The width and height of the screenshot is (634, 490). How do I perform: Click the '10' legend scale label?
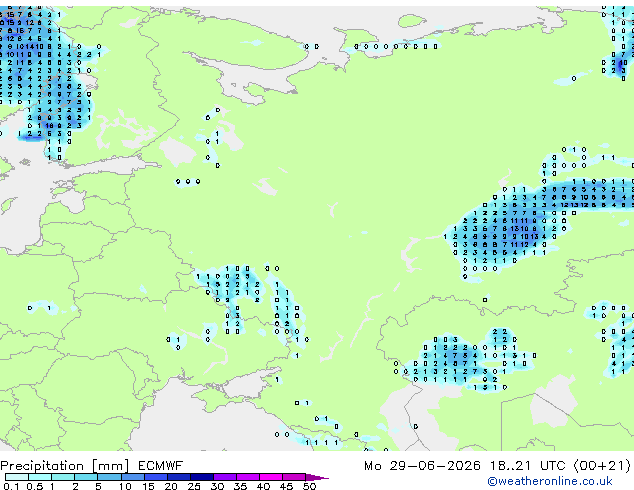pos(125,486)
